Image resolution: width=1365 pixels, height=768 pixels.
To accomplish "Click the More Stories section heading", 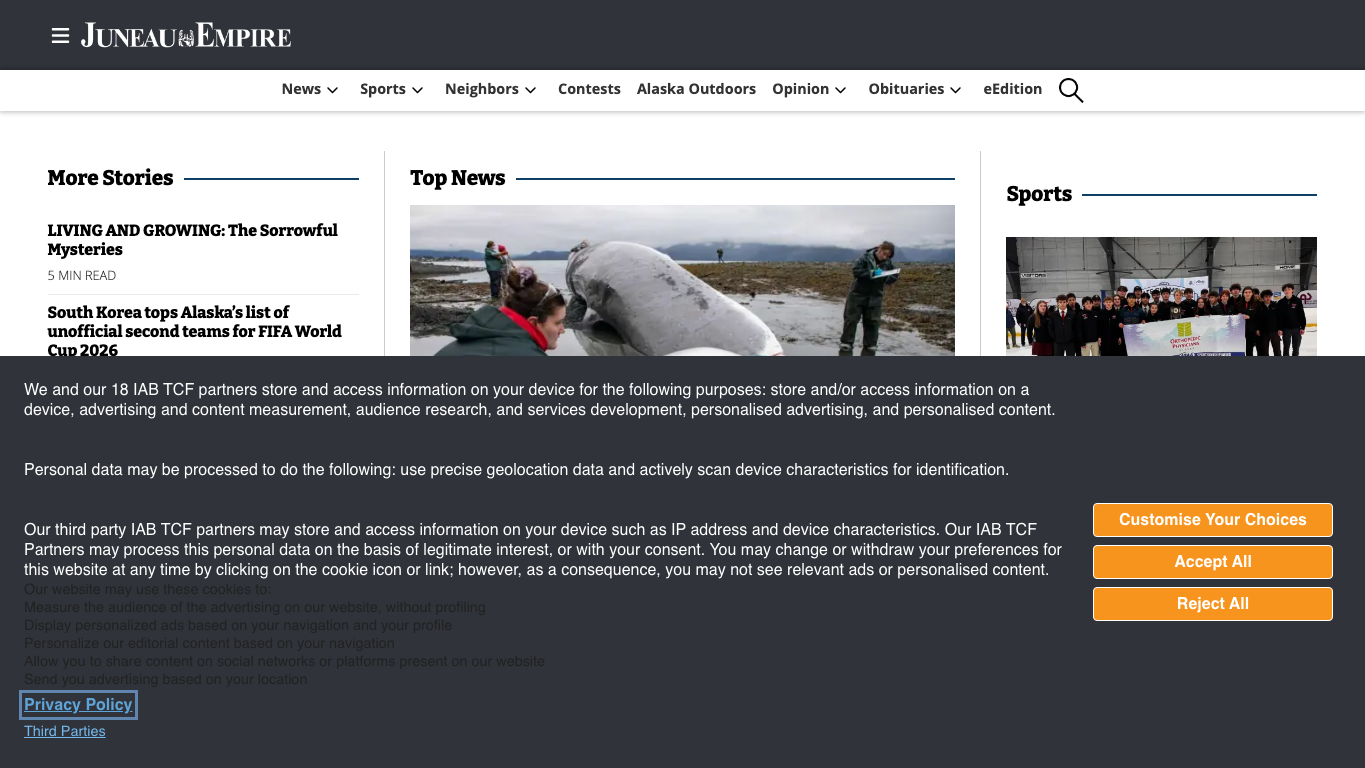I will click(110, 178).
